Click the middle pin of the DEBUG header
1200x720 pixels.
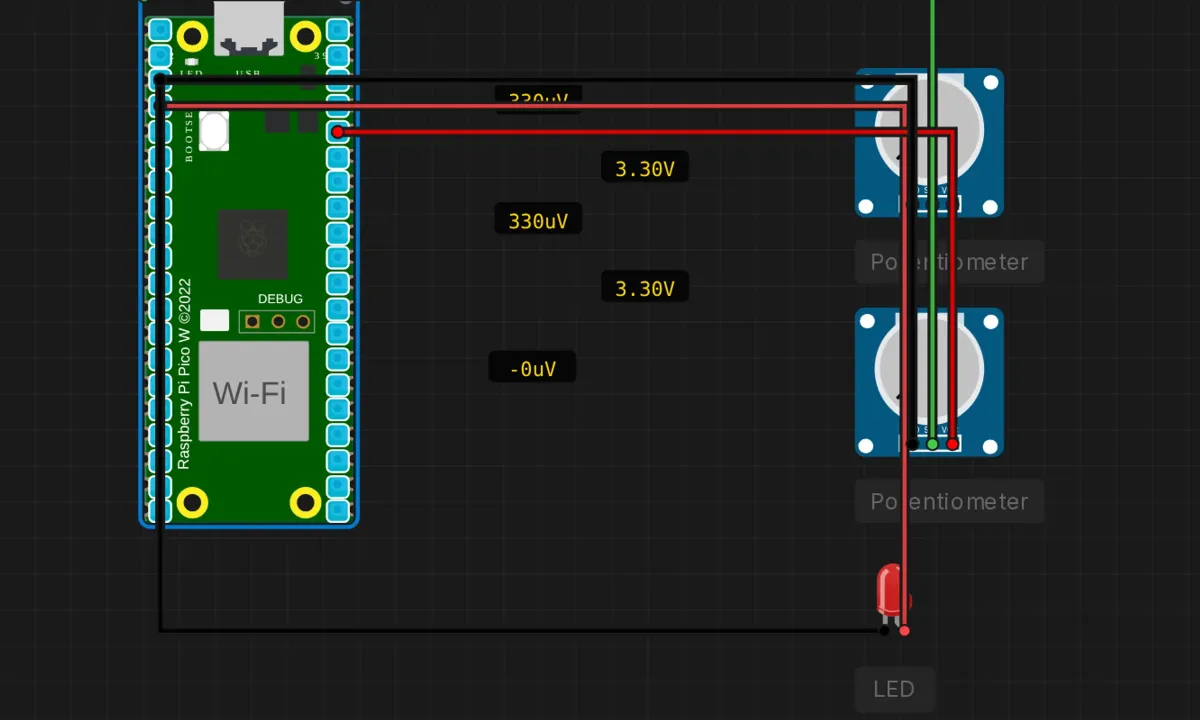[278, 321]
